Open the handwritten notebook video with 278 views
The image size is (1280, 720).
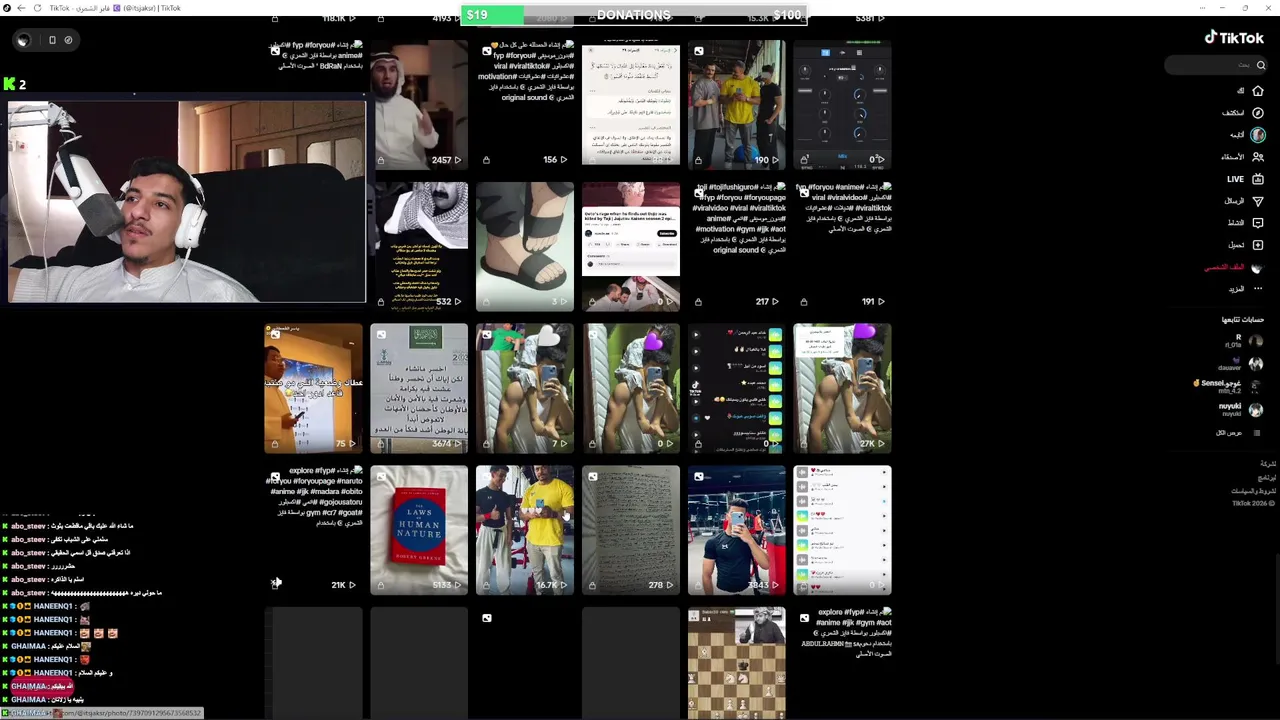coord(631,530)
